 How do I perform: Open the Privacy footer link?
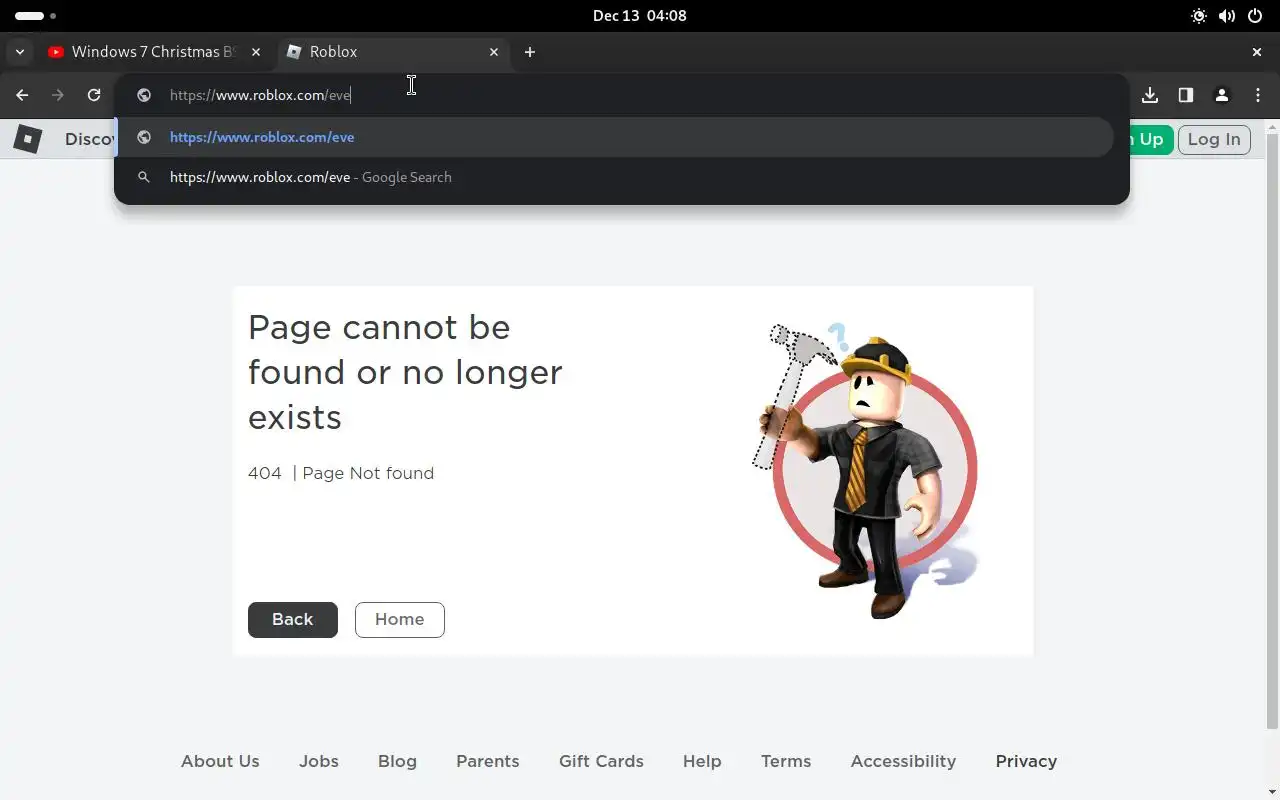tap(1026, 761)
